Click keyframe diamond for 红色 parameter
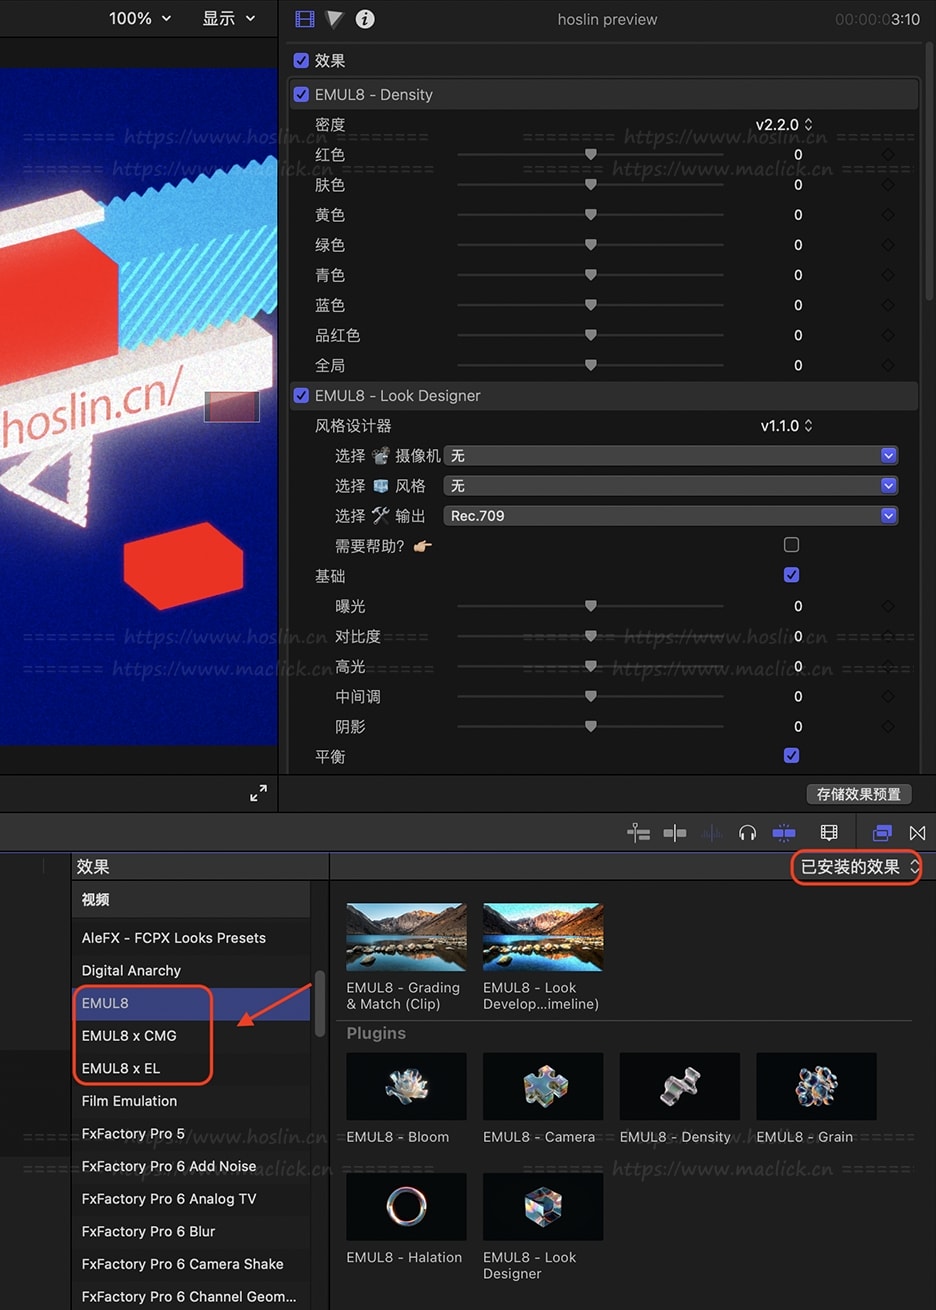The height and width of the screenshot is (1310, 936). pos(887,155)
